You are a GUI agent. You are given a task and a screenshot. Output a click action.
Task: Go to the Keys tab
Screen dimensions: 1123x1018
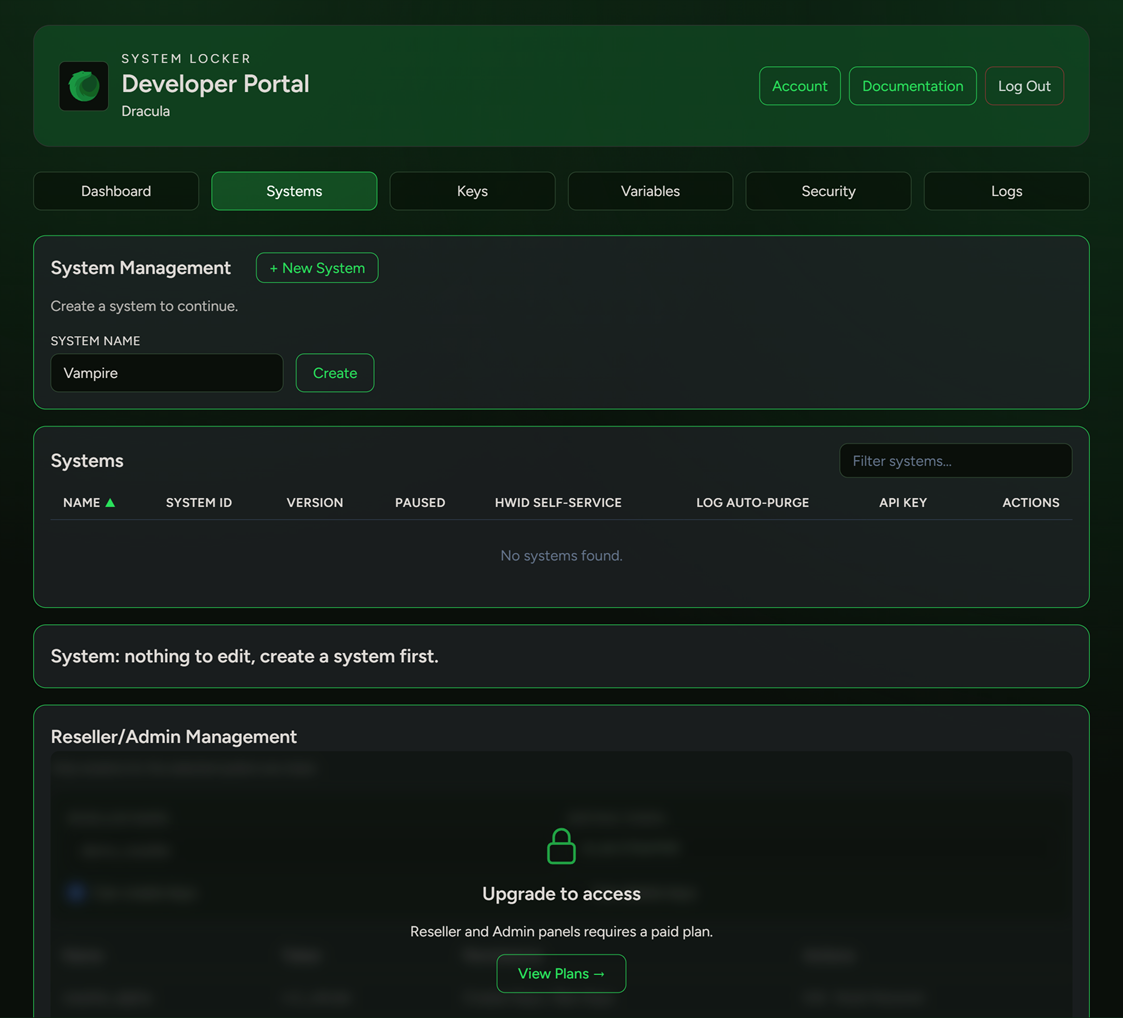pyautogui.click(x=472, y=191)
